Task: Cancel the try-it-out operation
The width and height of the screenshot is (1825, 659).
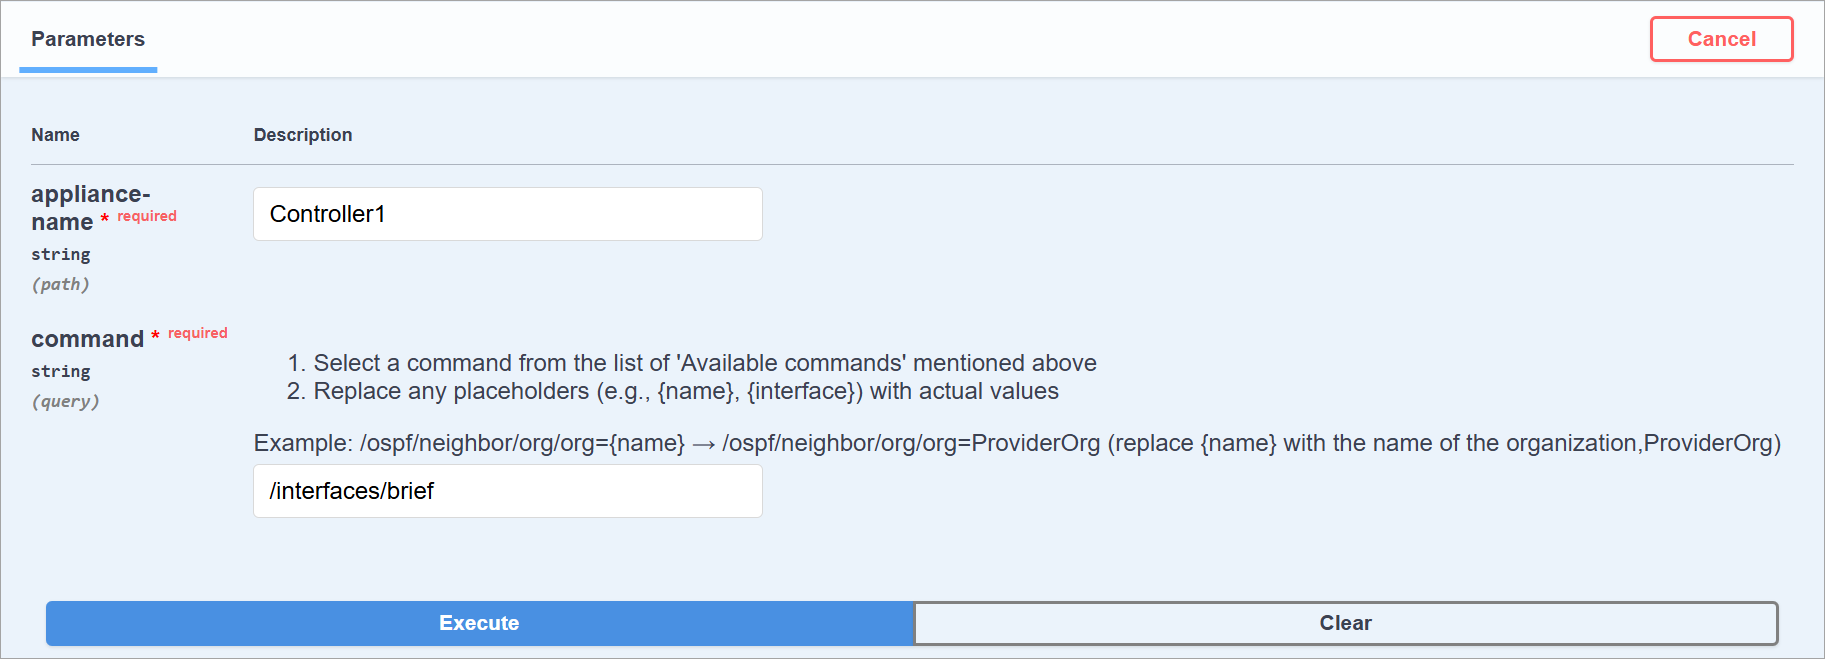Action: pos(1720,38)
